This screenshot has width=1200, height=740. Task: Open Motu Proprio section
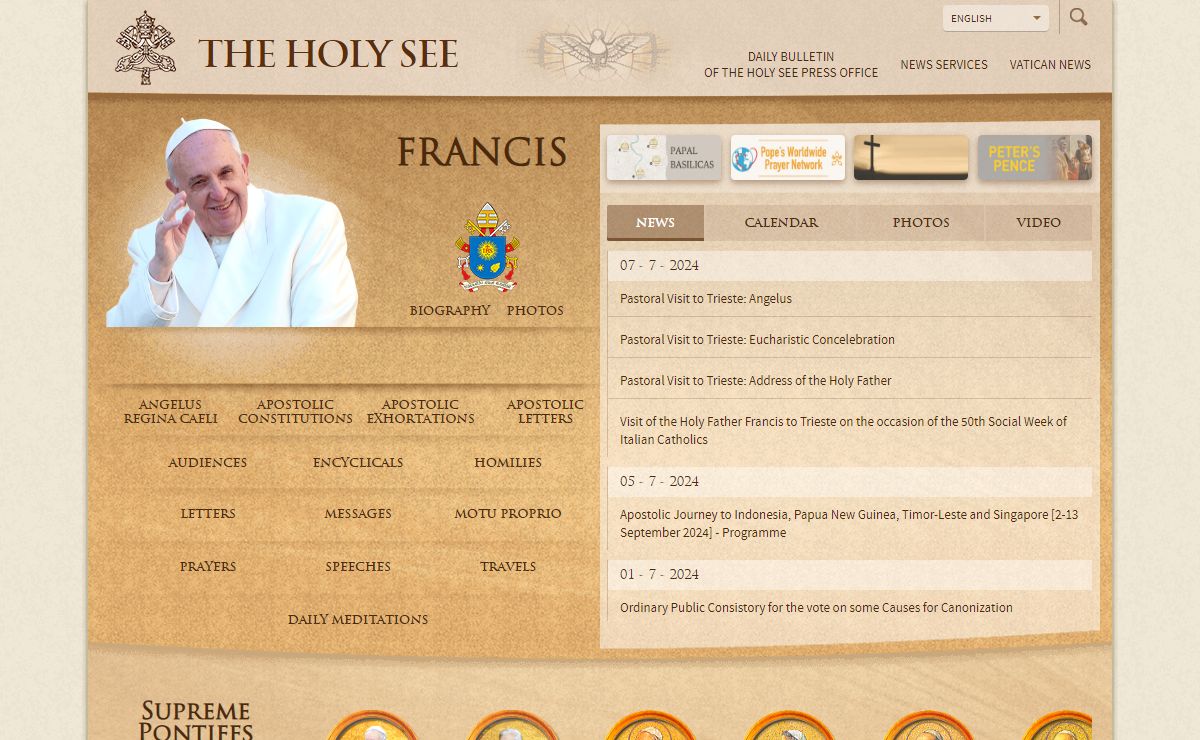[508, 514]
